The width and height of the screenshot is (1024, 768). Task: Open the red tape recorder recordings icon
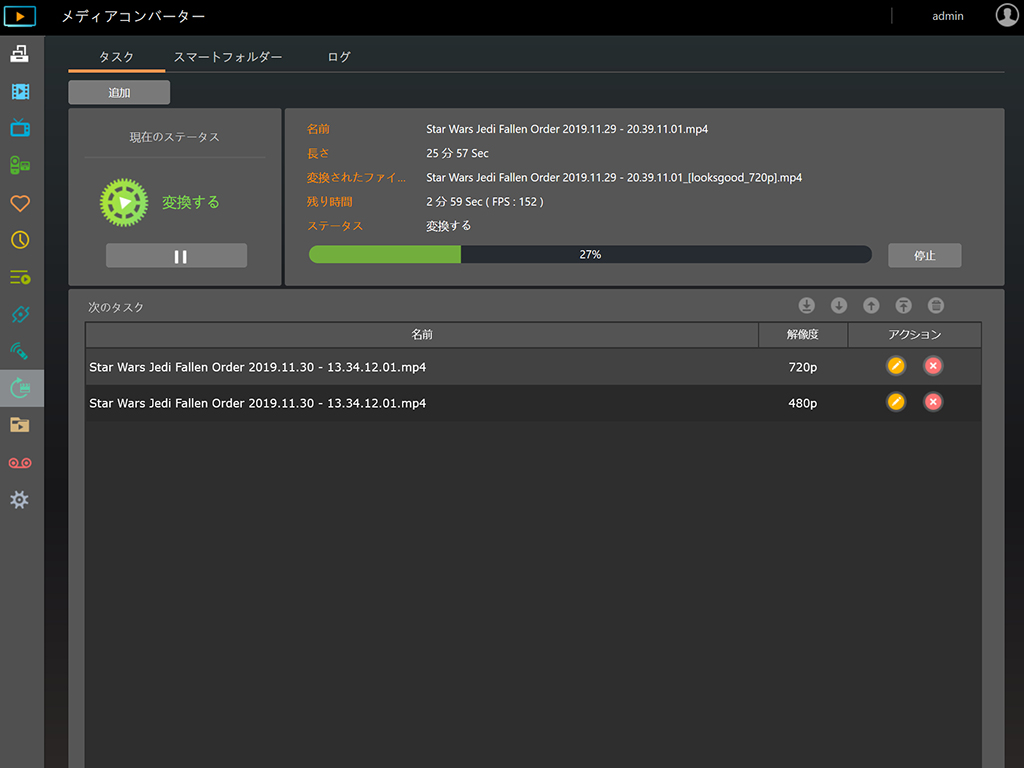coord(20,463)
